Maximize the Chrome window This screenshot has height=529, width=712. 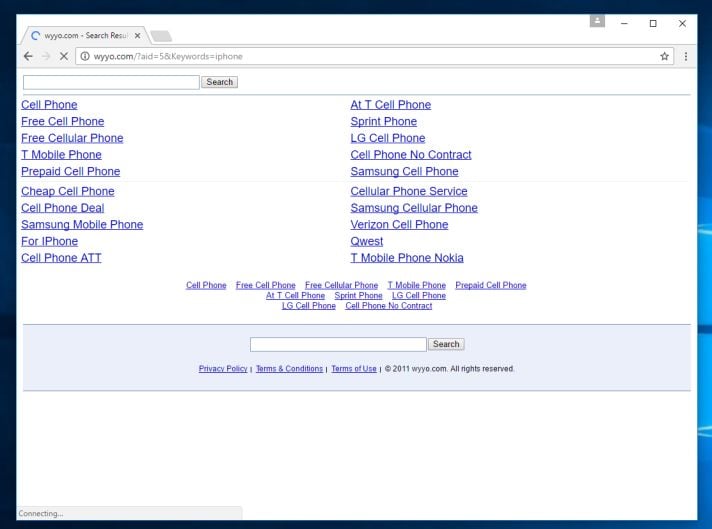point(653,23)
